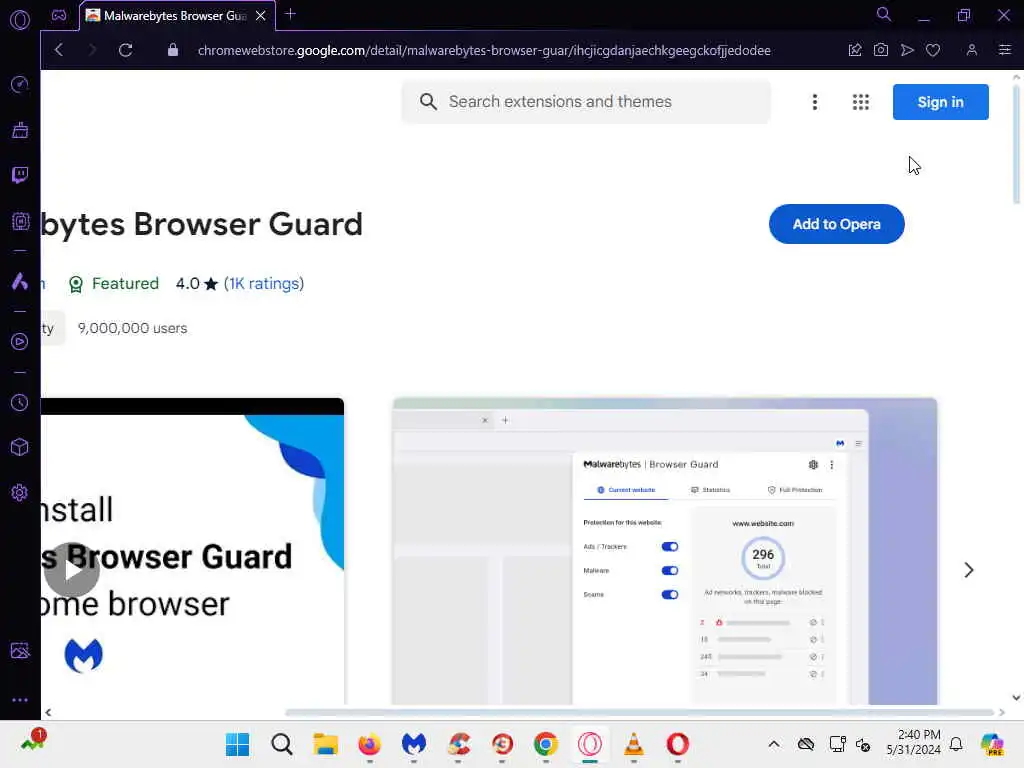1024x768 pixels.
Task: Click the edit page icon in address bar
Action: point(854,50)
